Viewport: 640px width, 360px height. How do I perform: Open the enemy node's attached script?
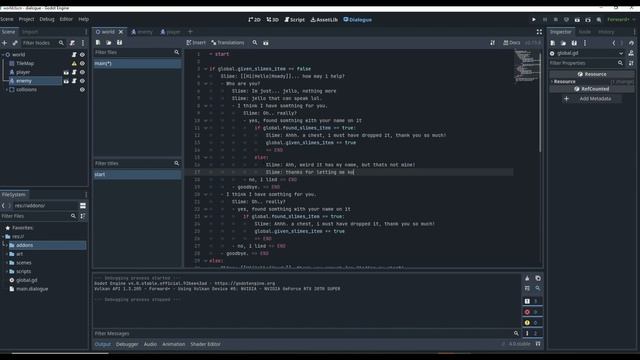pyautogui.click(x=74, y=81)
